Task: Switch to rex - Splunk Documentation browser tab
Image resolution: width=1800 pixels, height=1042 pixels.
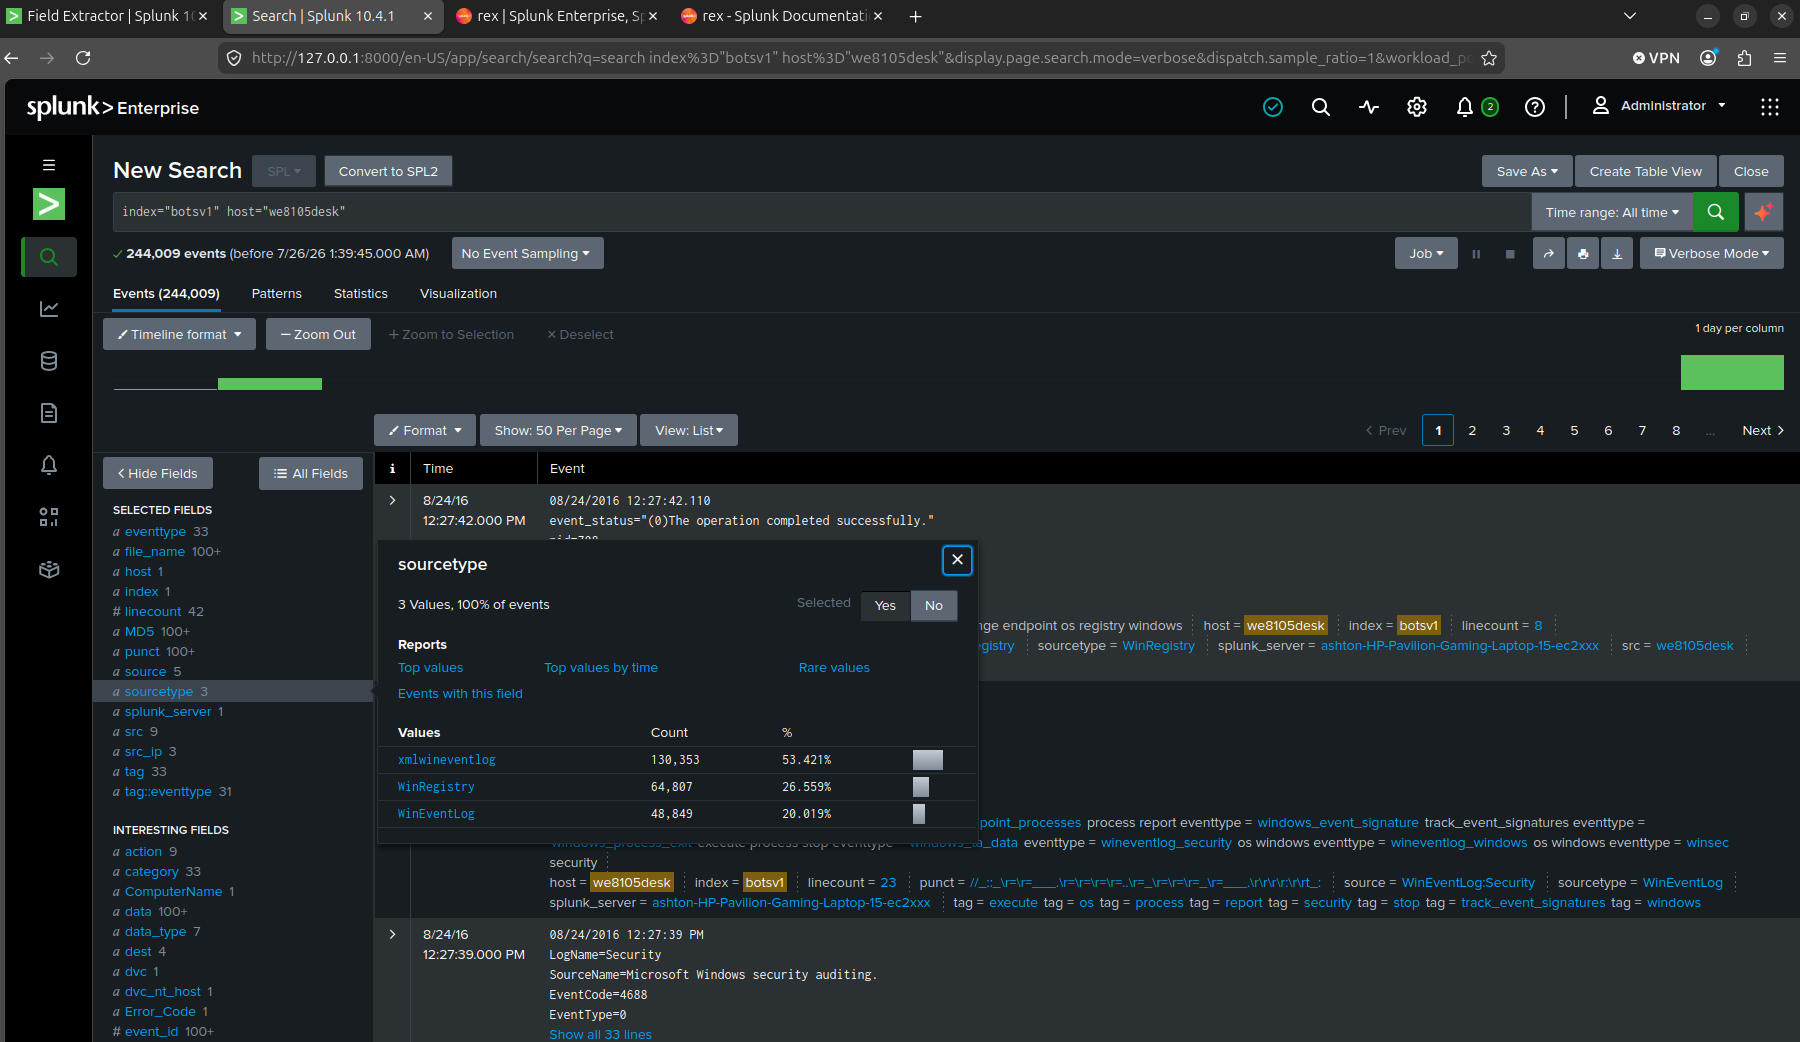Action: tap(783, 16)
